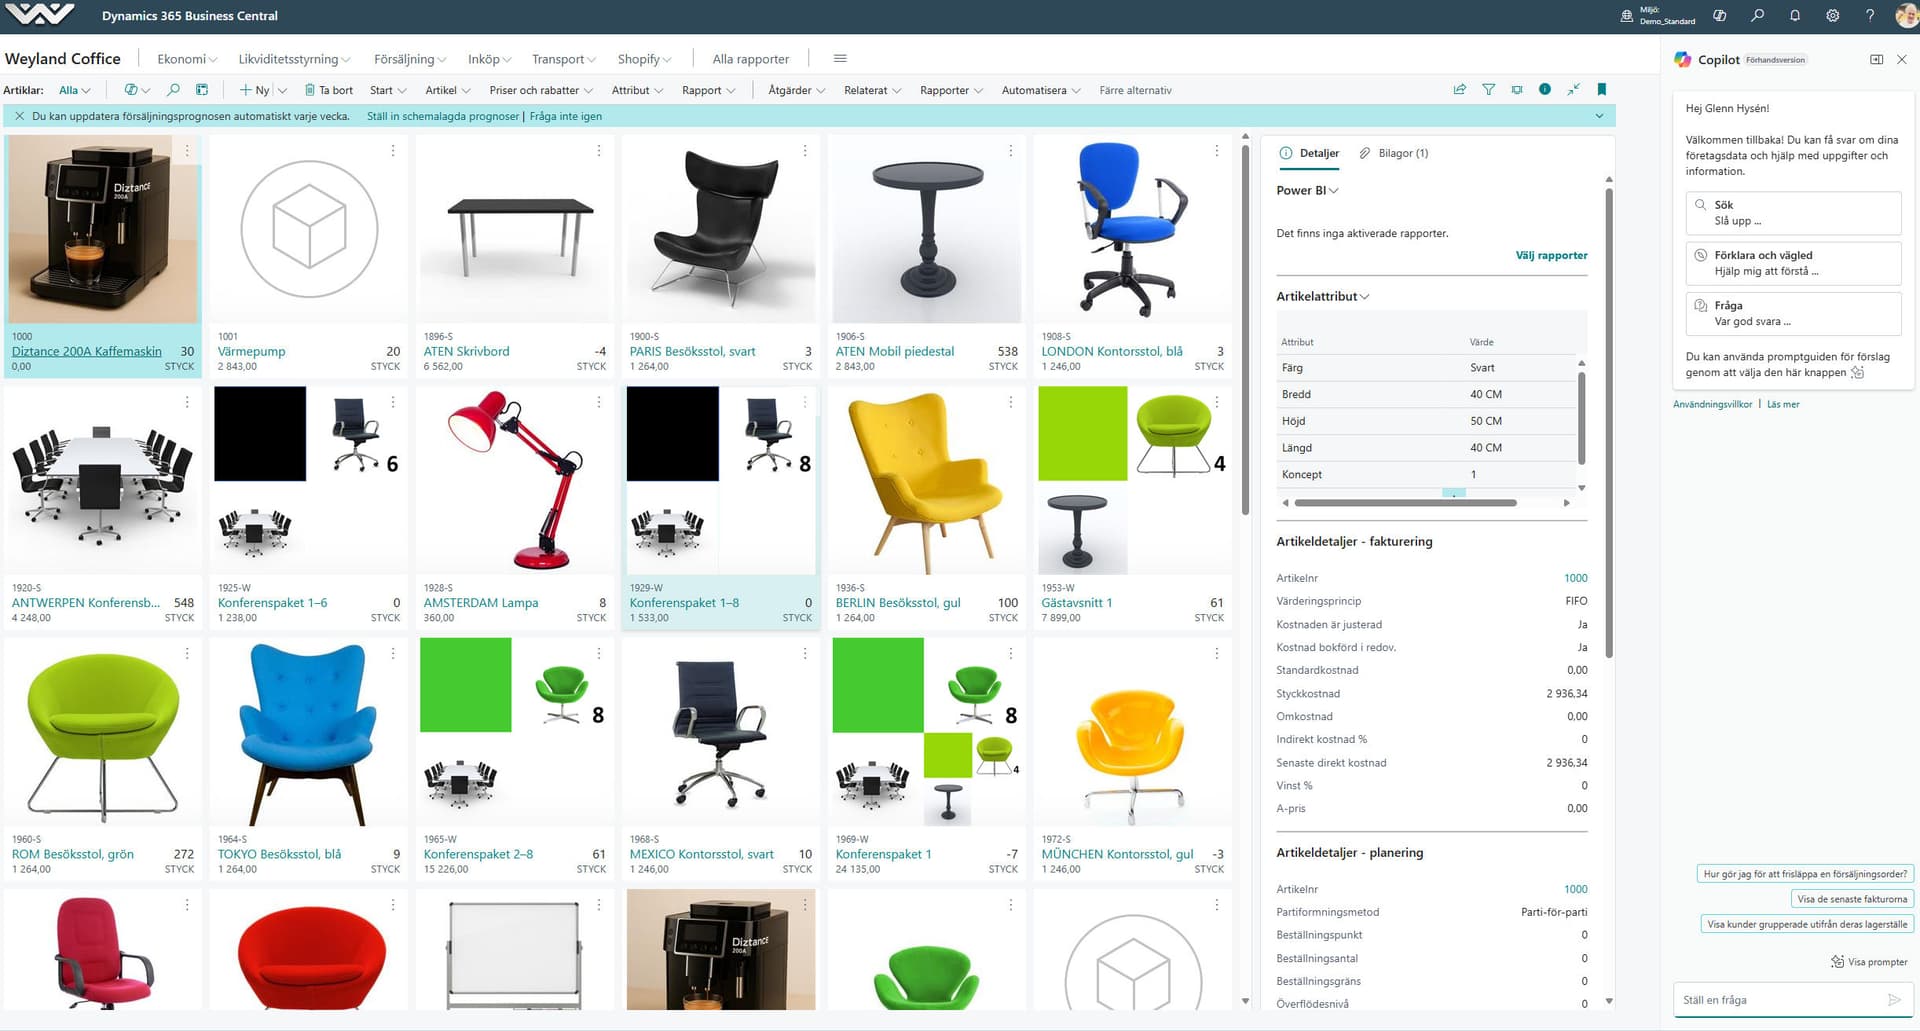Click the Ta bort trash button
The image size is (1920, 1031).
click(x=329, y=90)
